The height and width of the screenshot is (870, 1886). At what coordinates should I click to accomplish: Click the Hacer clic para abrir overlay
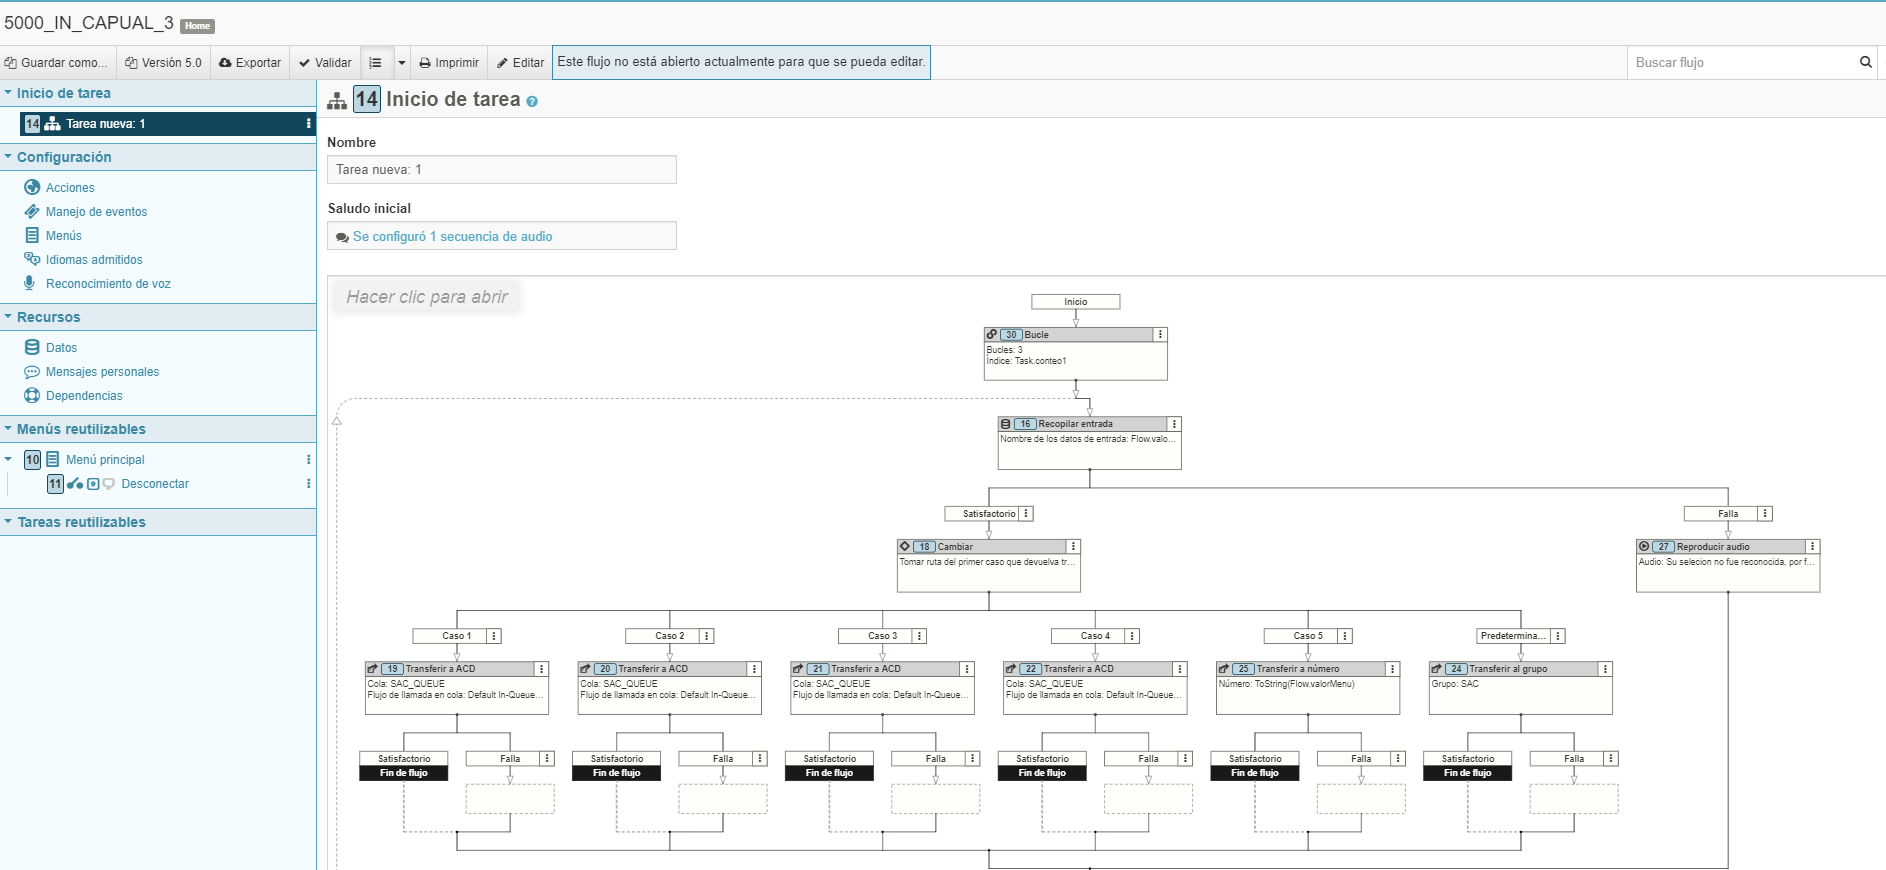[427, 297]
